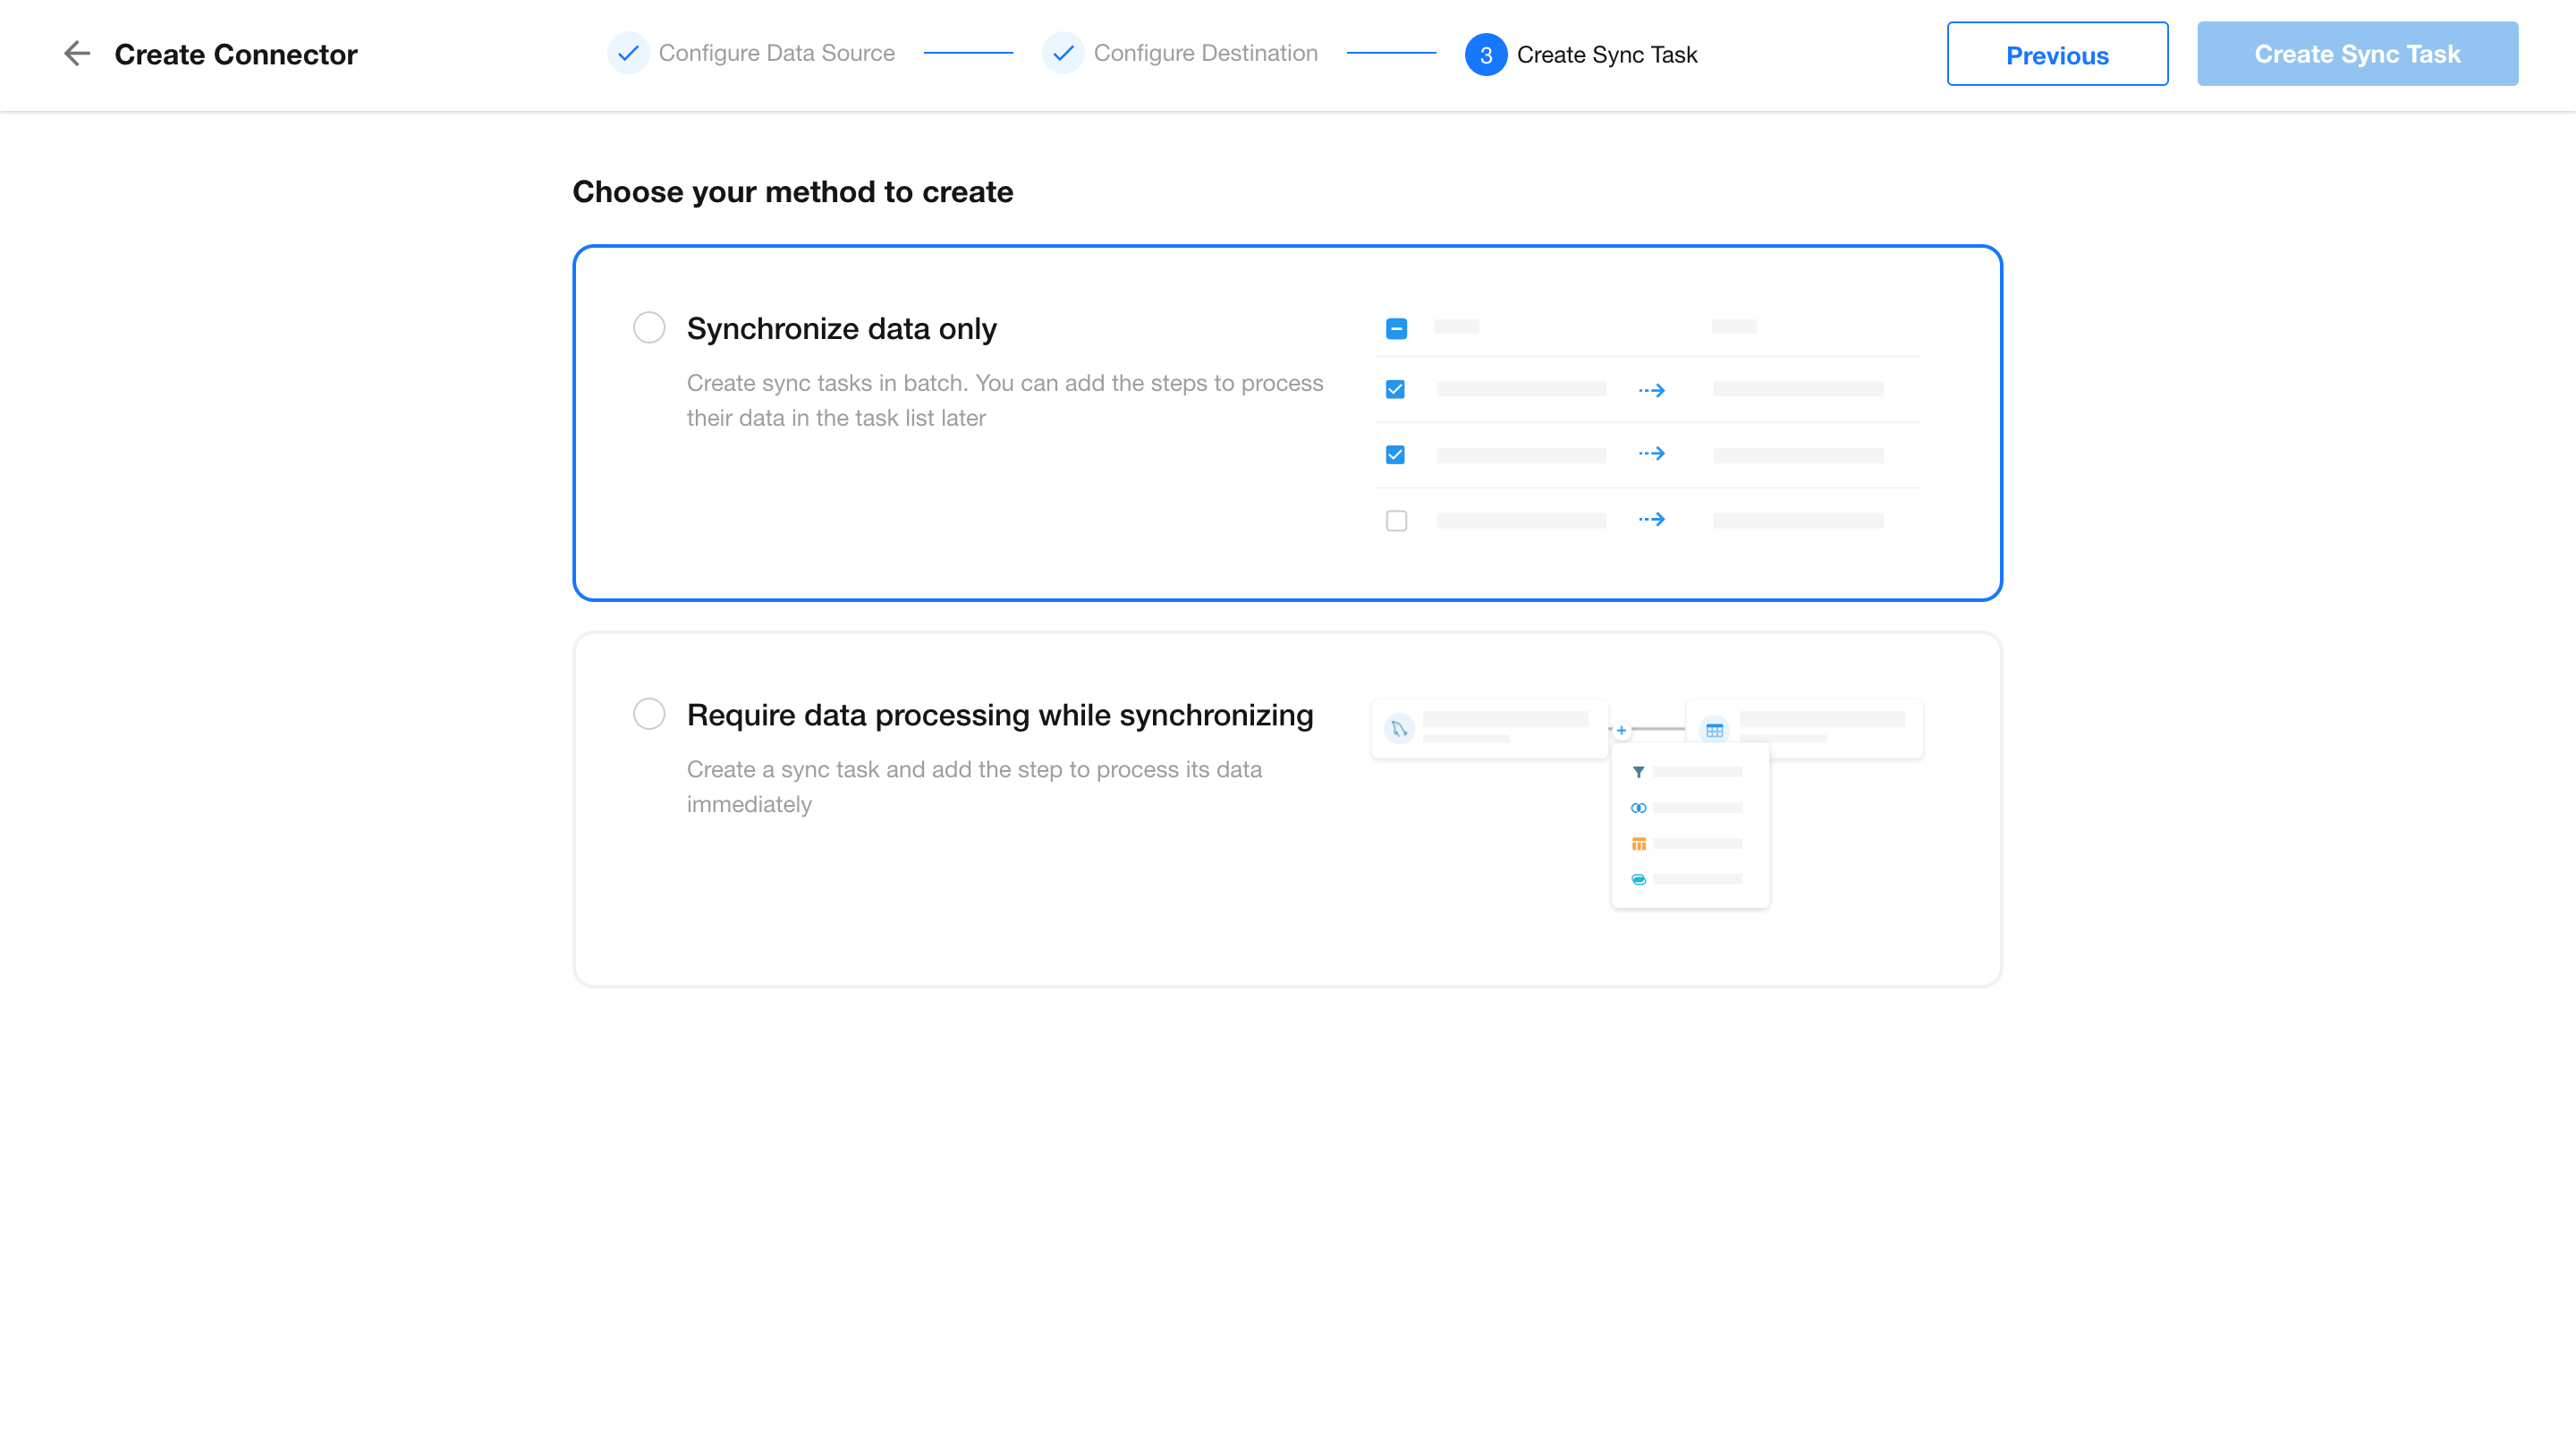Click the Require data processing card description

[974, 787]
